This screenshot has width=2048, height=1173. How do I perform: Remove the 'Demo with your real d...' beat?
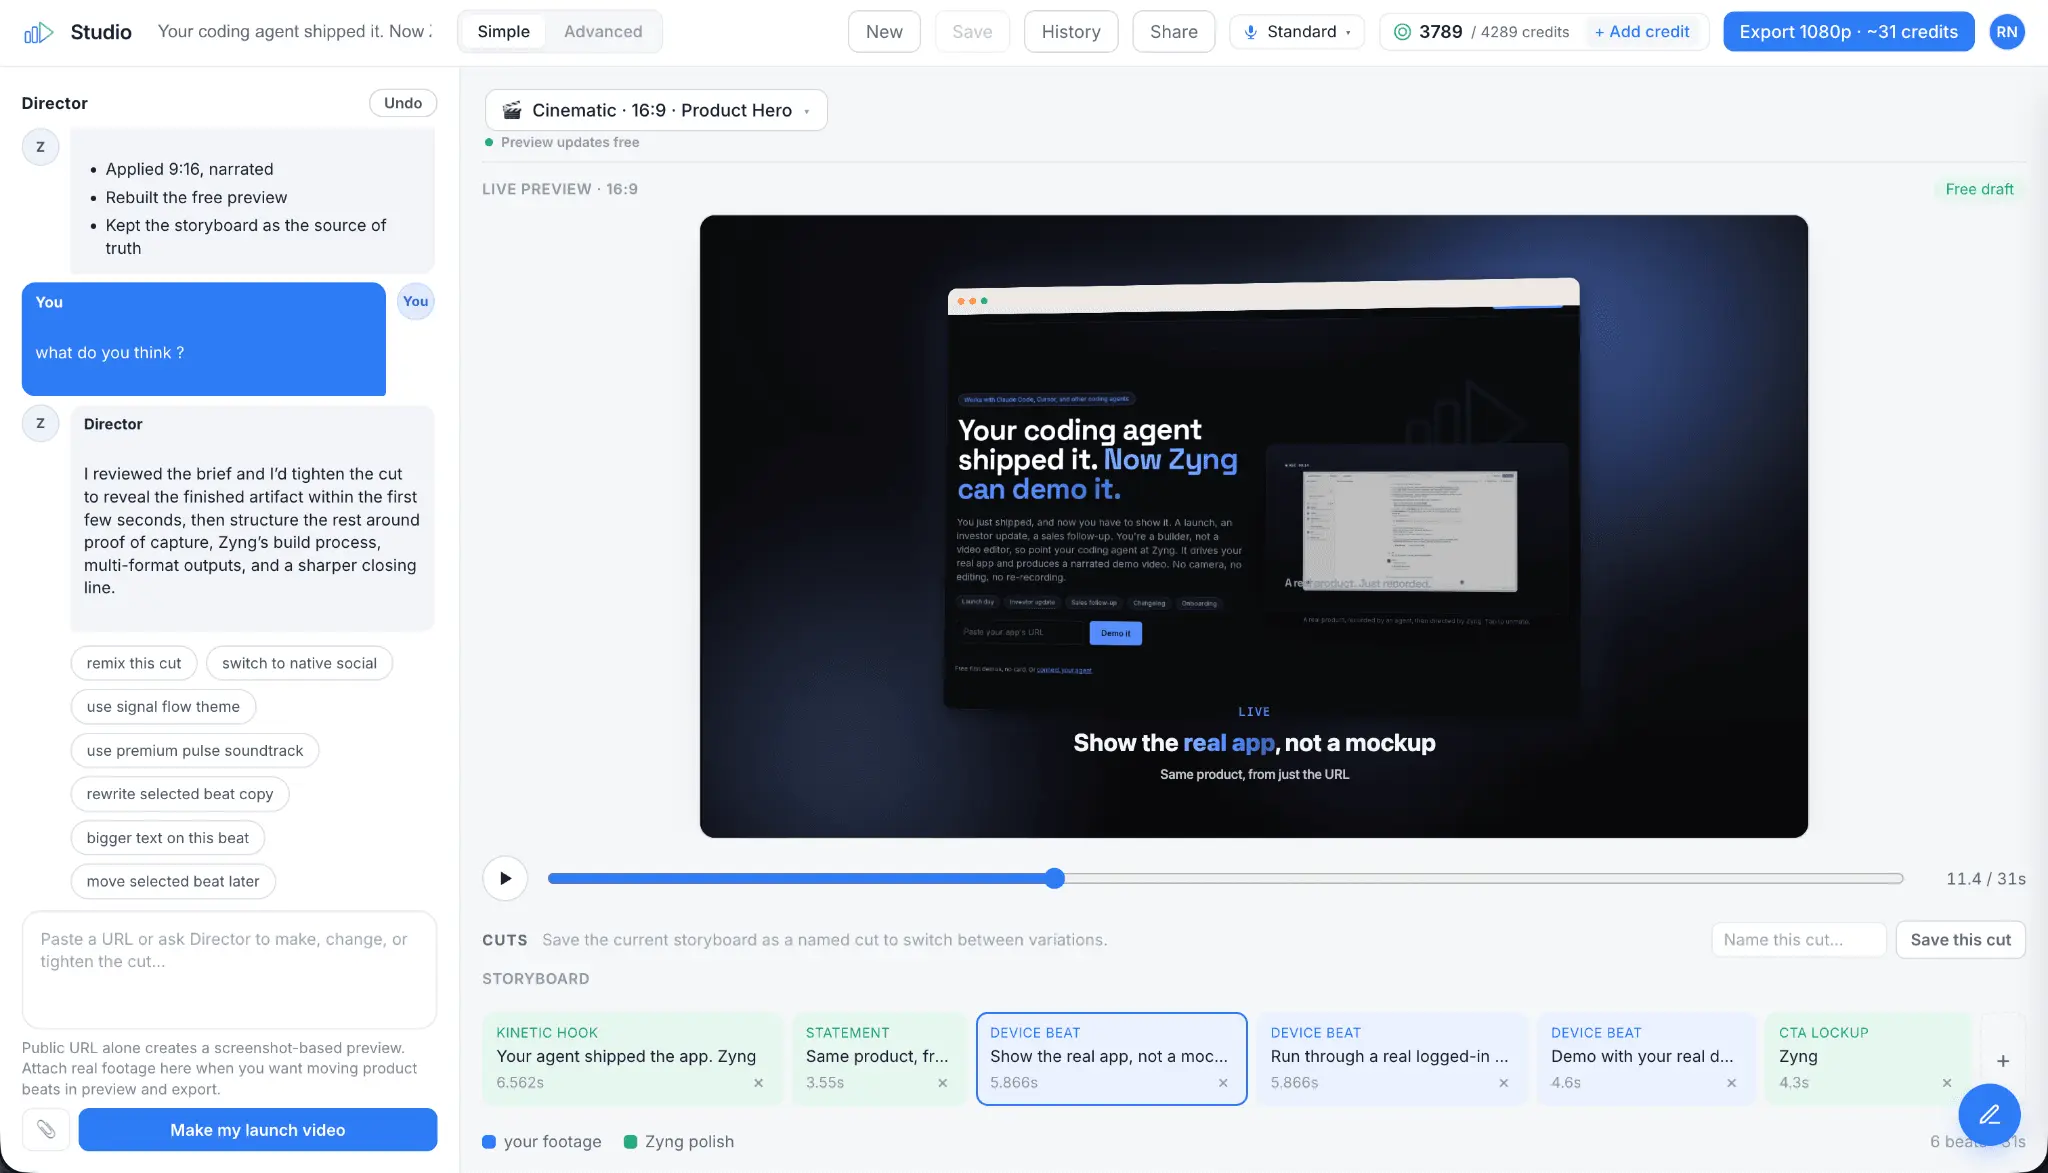point(1731,1083)
